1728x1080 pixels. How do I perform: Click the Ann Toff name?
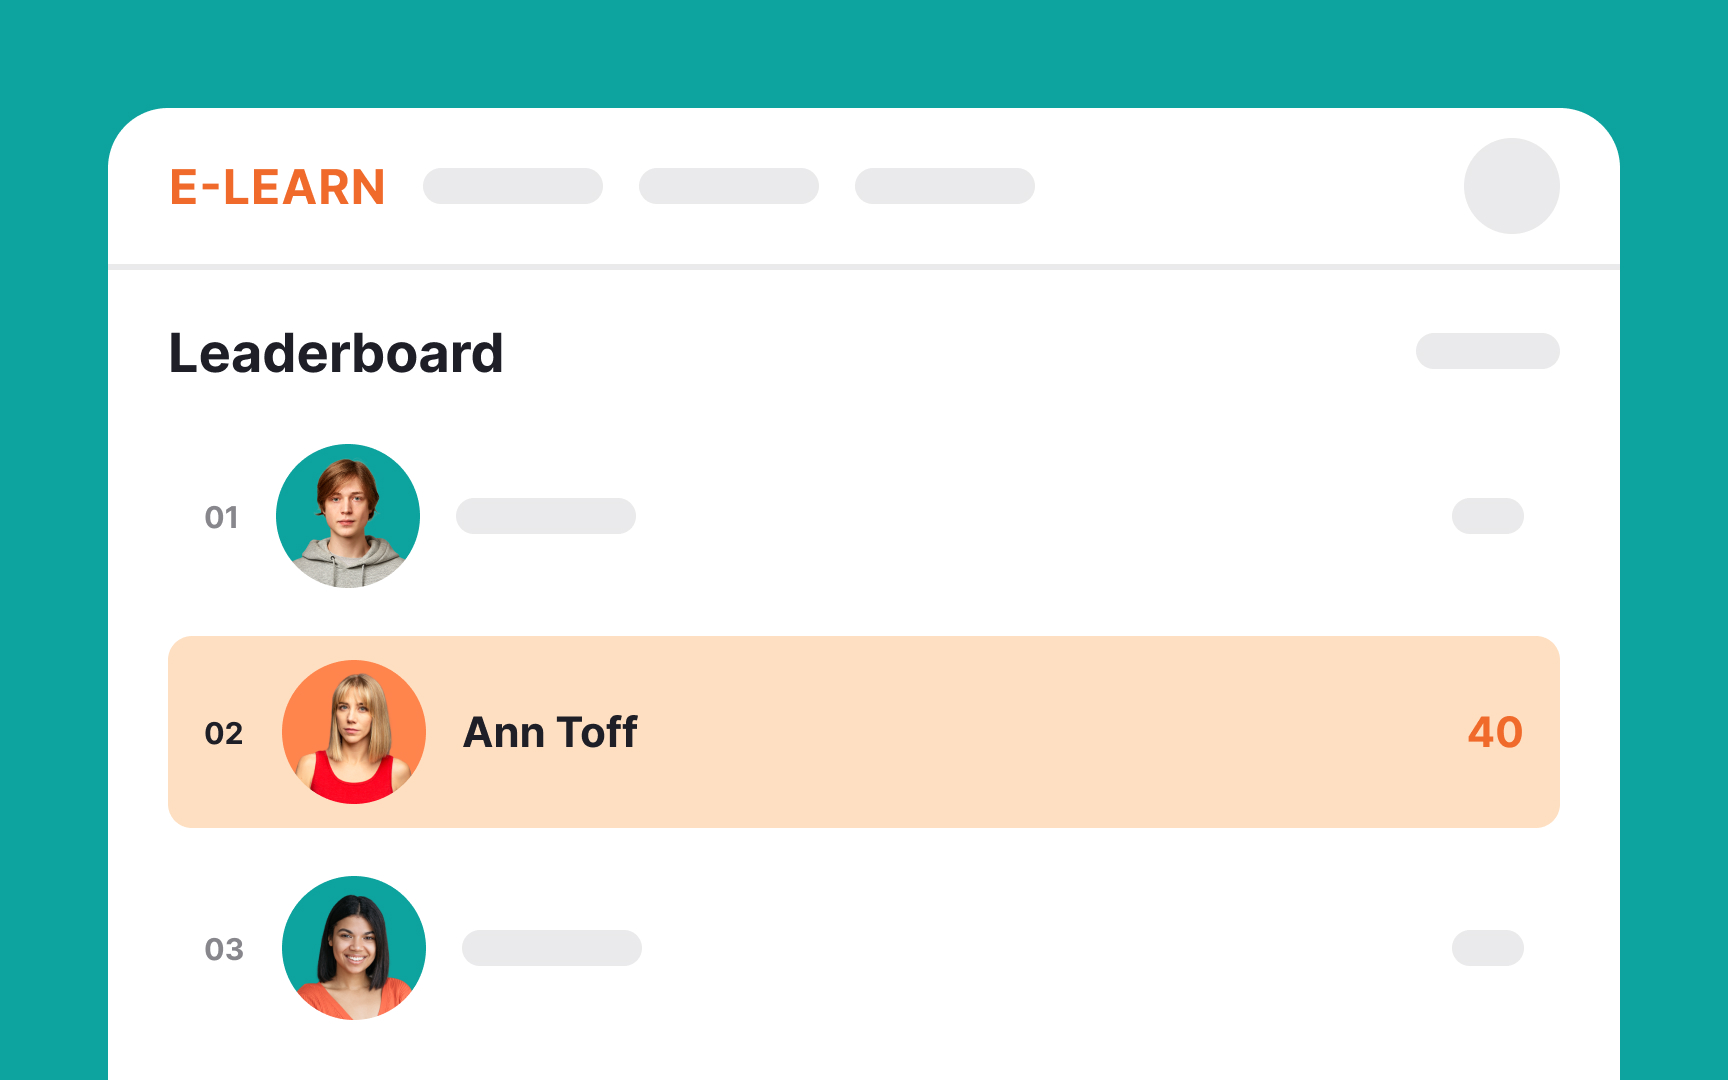coord(550,732)
